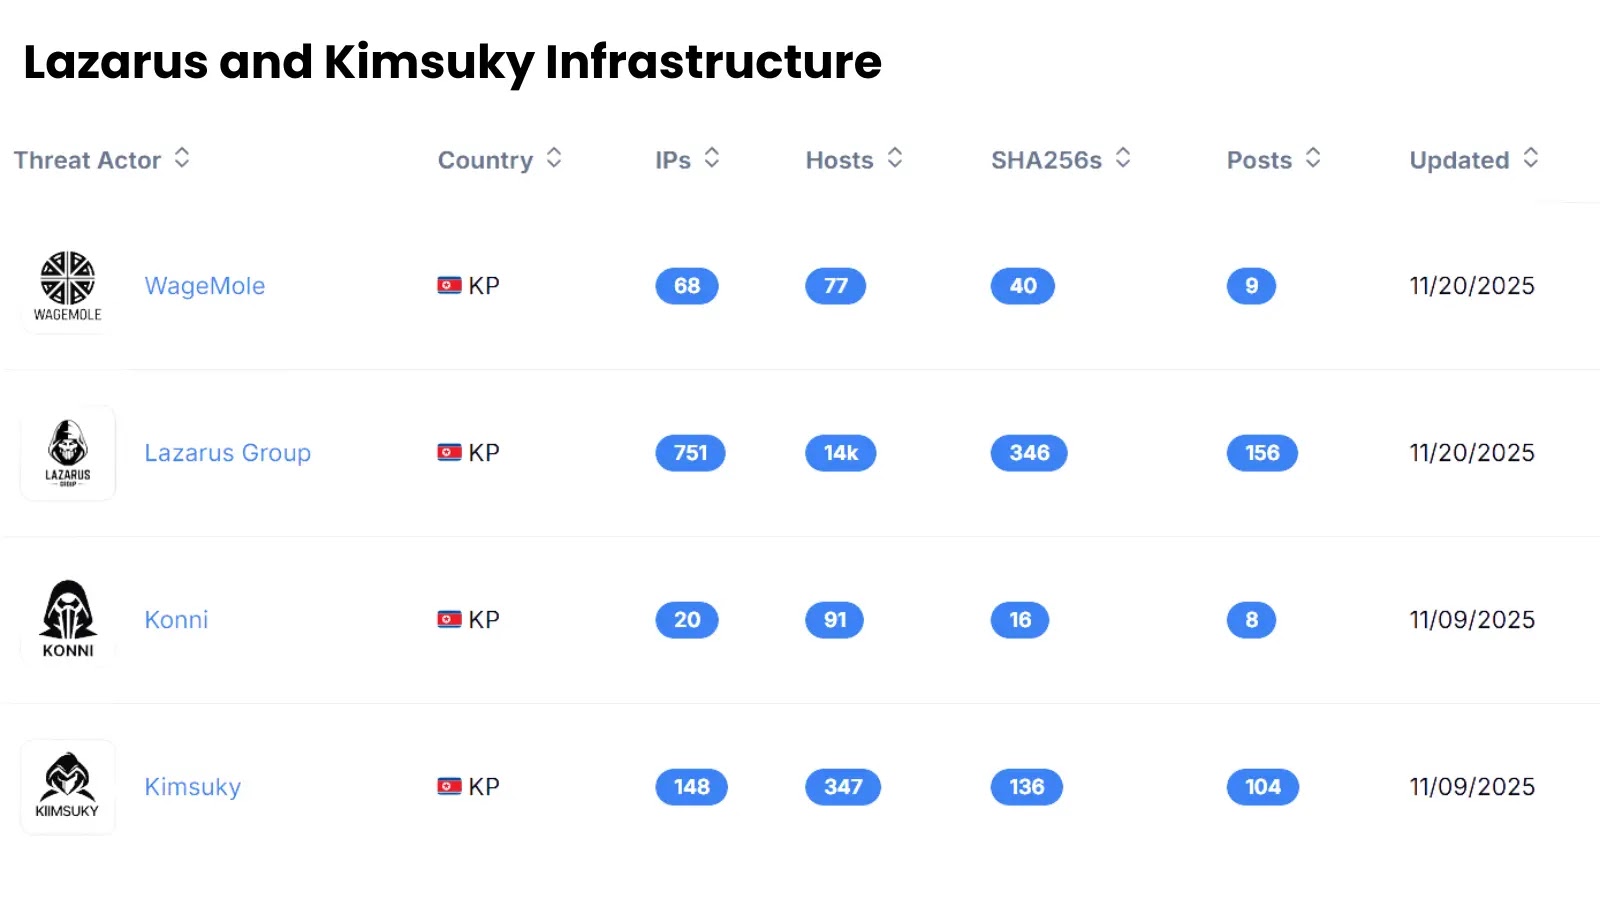
Task: Sort the table by IPs count
Action: pyautogui.click(x=711, y=158)
